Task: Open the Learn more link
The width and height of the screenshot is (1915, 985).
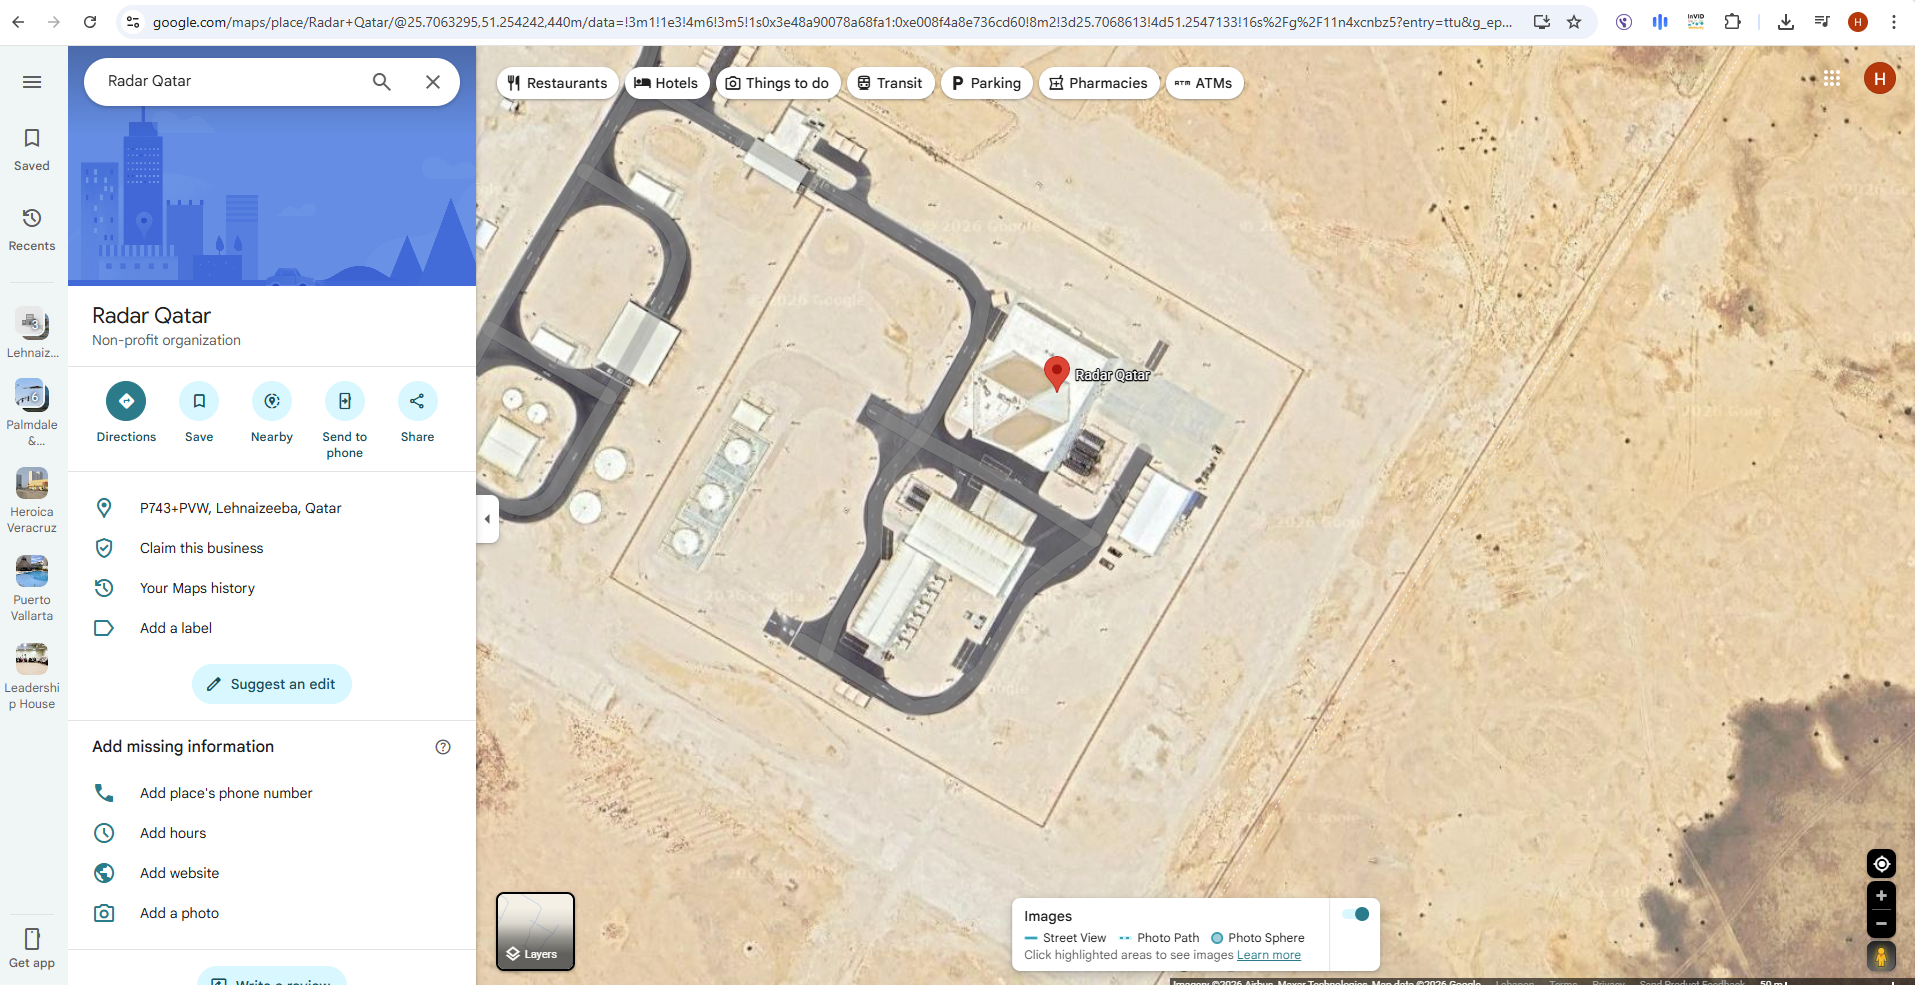Action: pyautogui.click(x=1269, y=955)
